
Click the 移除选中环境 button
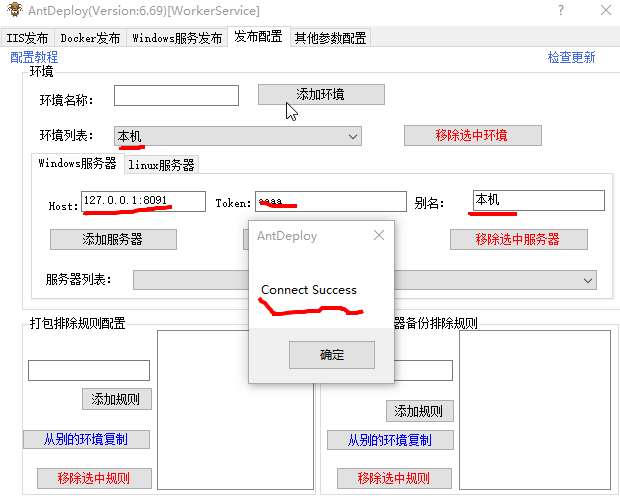pyautogui.click(x=473, y=136)
